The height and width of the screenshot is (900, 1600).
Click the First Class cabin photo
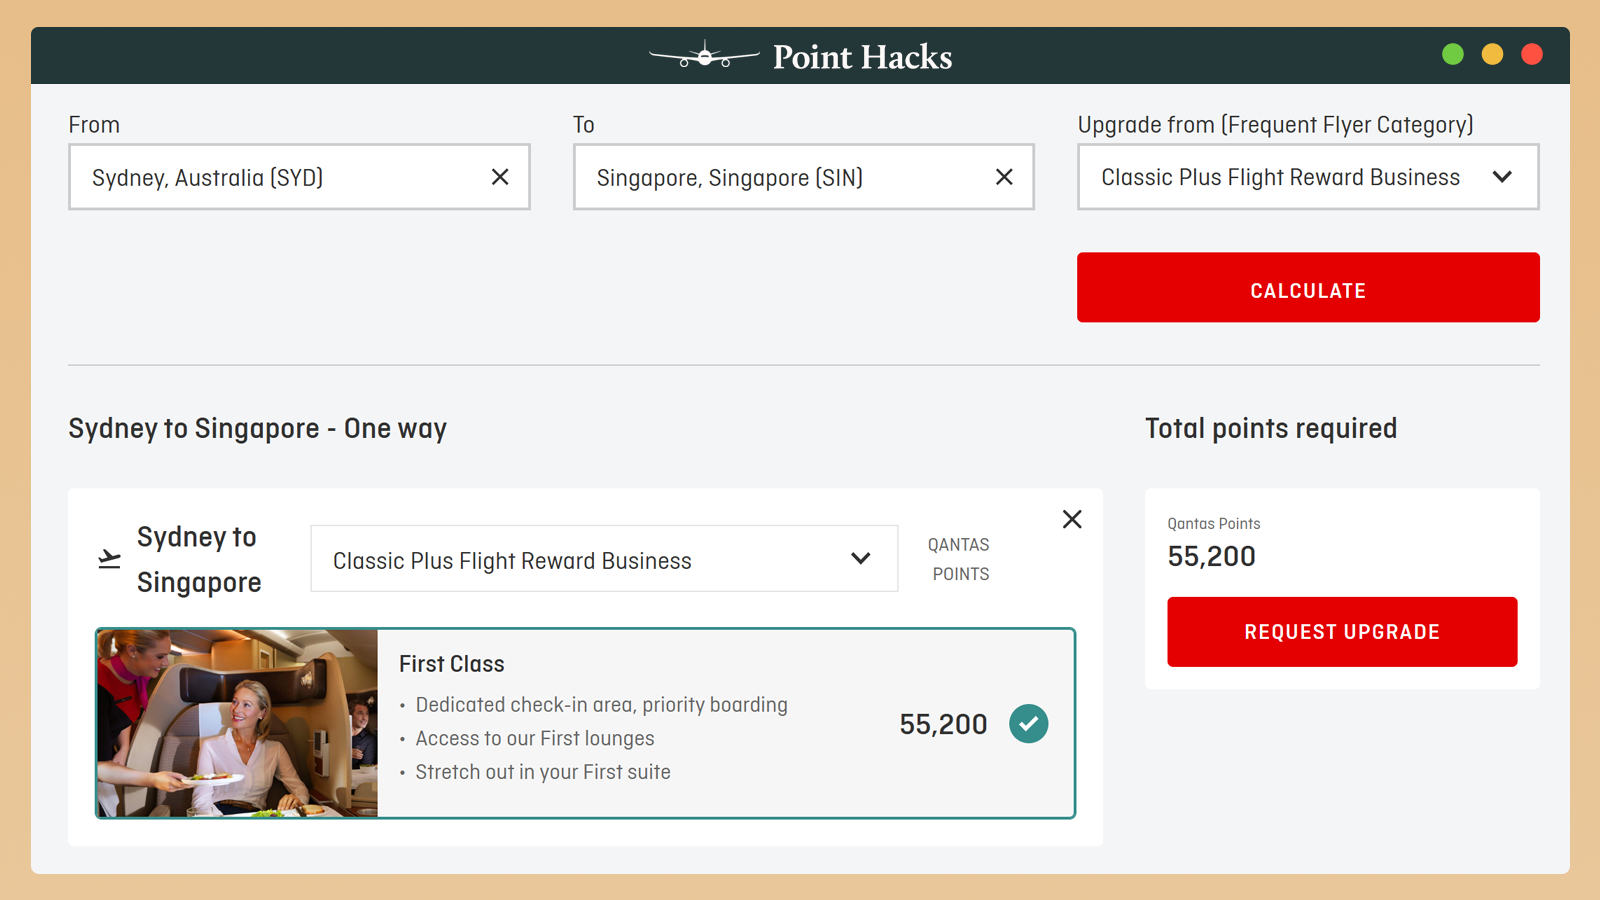238,723
